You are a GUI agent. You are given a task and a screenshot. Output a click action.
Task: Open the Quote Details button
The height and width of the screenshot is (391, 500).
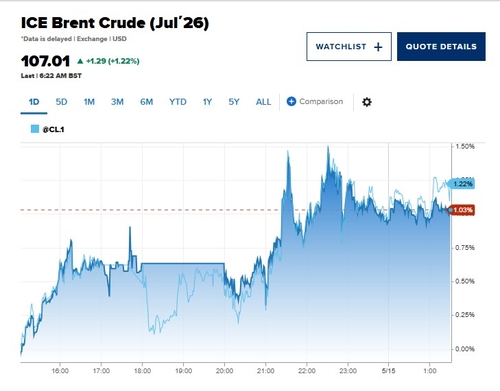tap(441, 47)
